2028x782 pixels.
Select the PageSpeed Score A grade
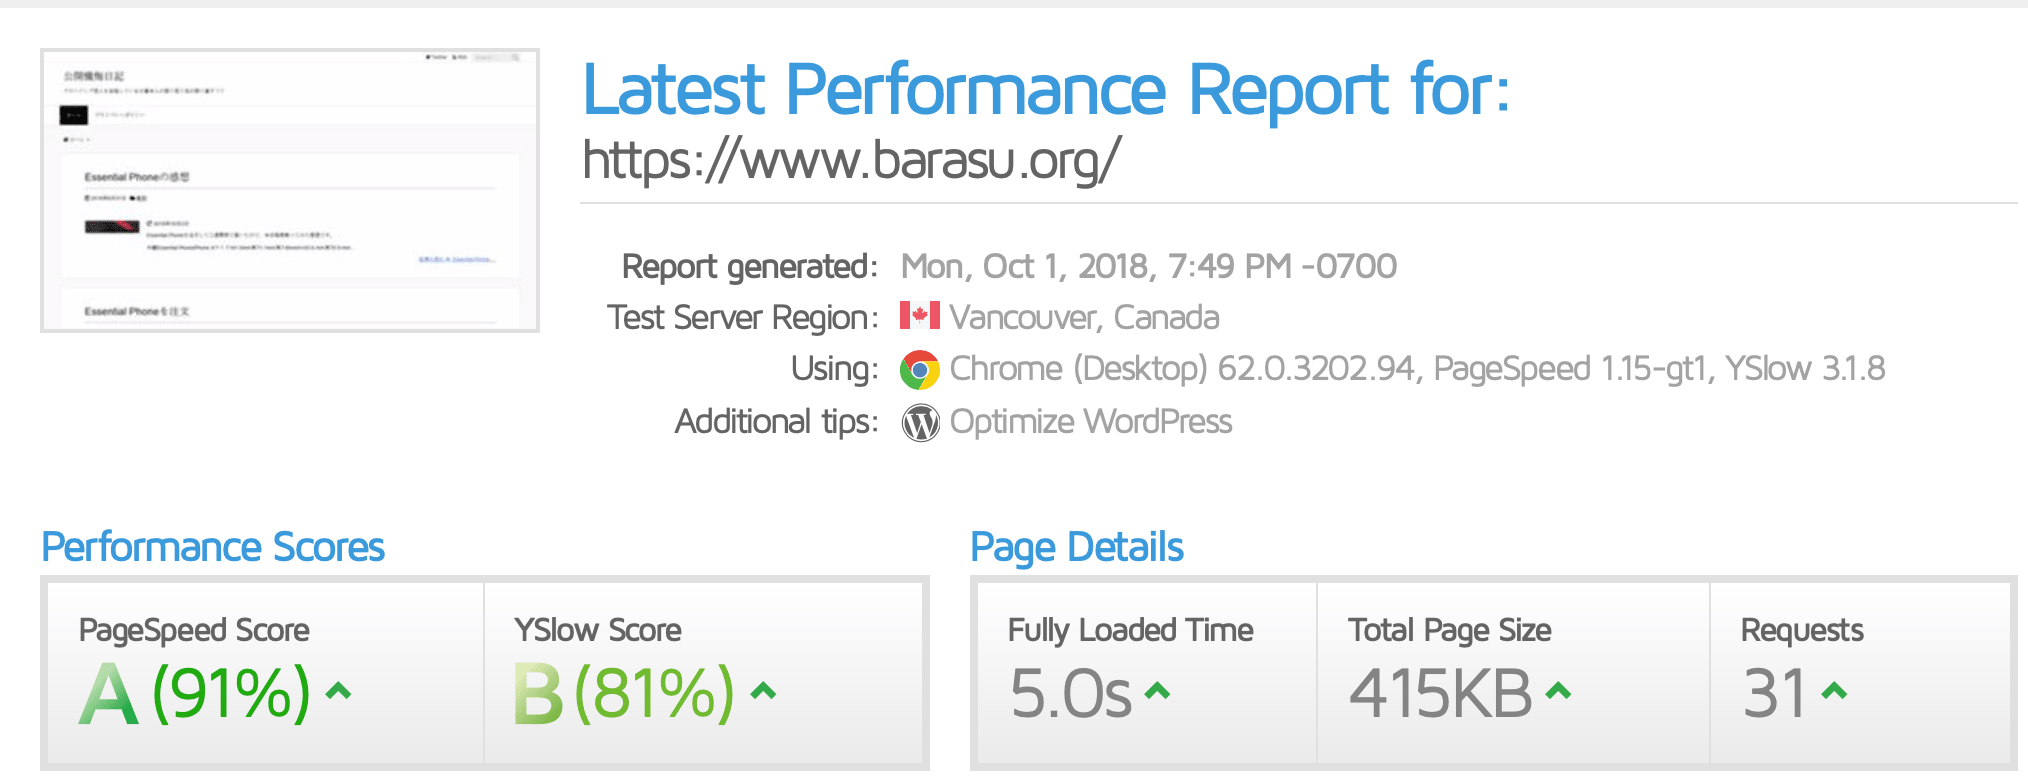point(108,694)
